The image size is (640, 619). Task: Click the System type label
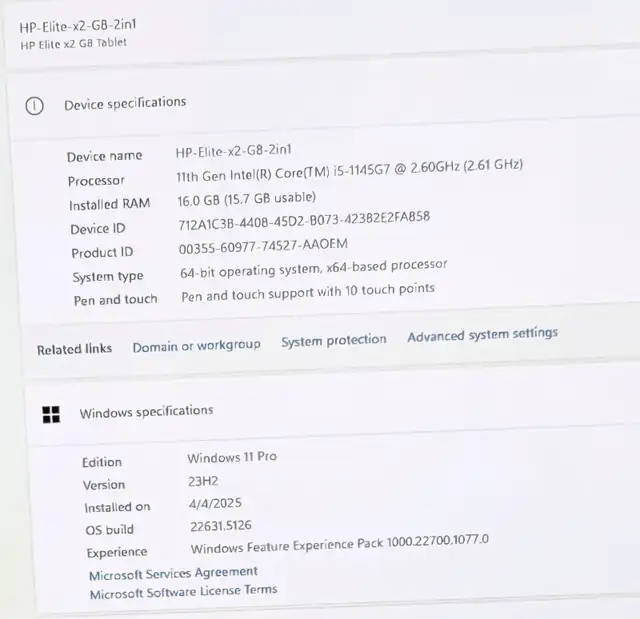(x=108, y=277)
